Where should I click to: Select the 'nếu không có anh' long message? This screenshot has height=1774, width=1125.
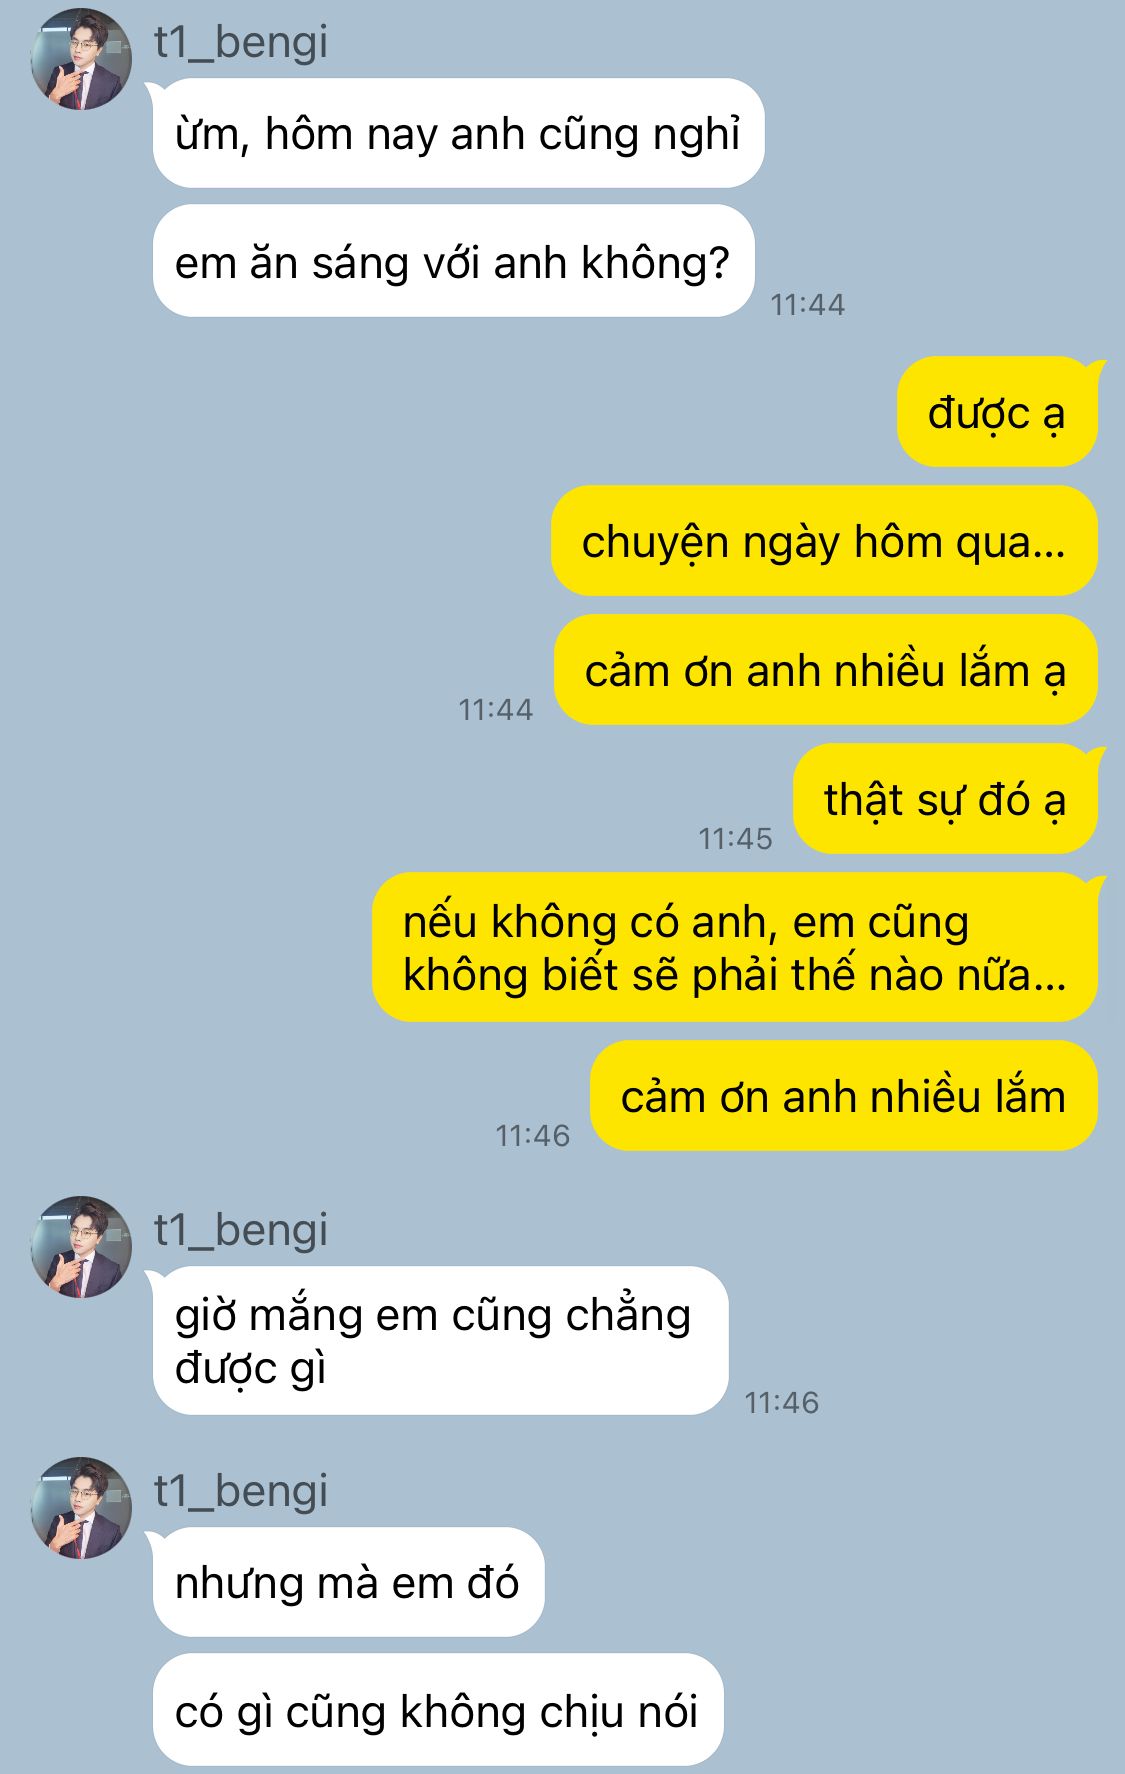[x=735, y=947]
